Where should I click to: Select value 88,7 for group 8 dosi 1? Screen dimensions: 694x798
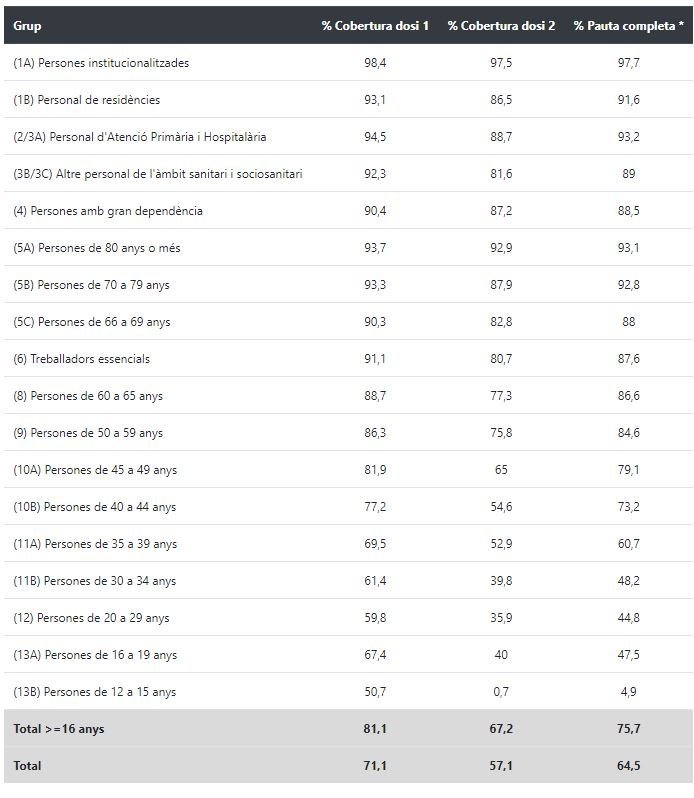[x=375, y=396]
